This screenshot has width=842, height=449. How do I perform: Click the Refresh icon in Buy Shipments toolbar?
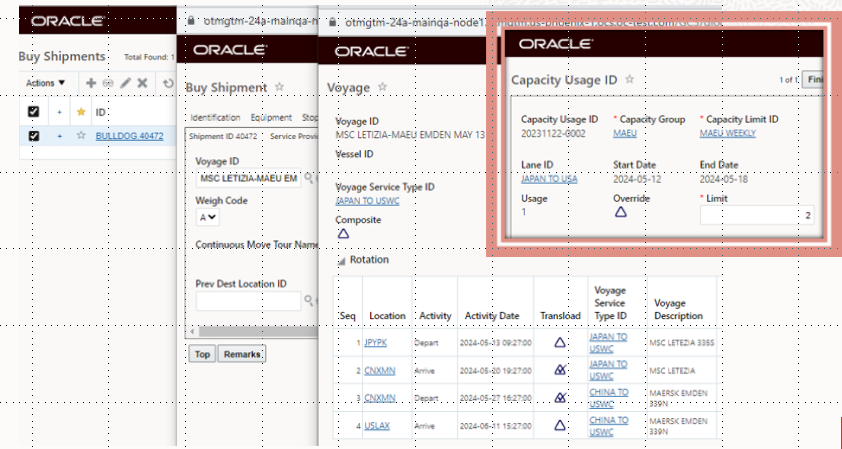[169, 83]
